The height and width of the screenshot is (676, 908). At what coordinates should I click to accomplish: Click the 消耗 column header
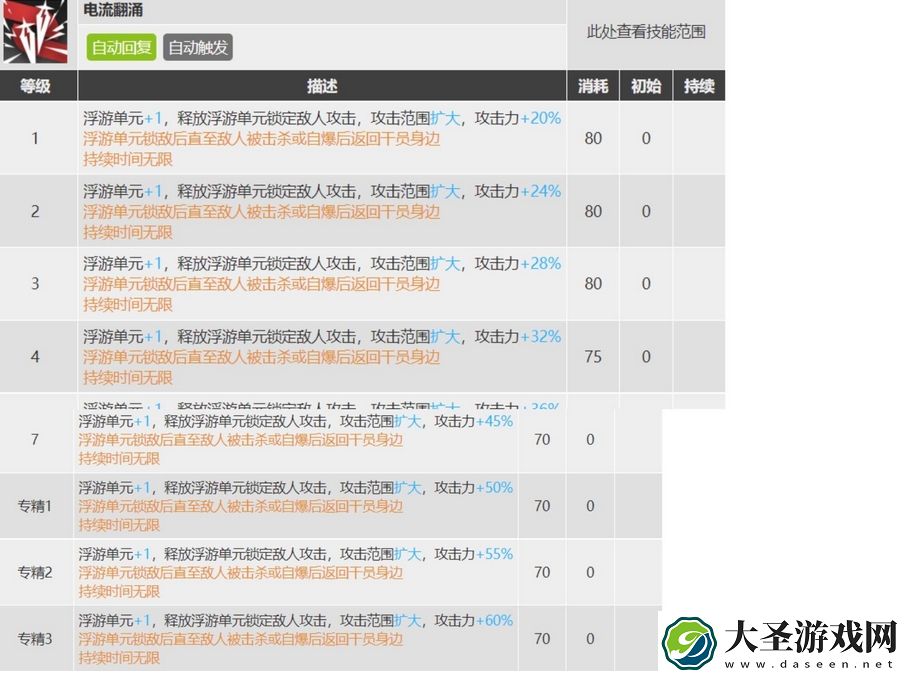pos(593,86)
